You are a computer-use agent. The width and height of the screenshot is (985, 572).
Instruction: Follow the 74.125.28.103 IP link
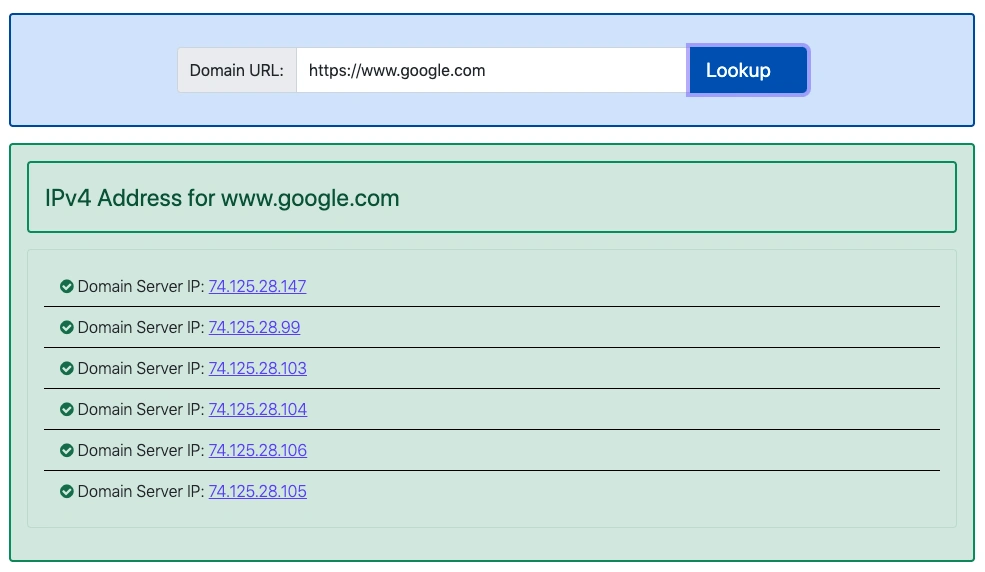pos(257,369)
